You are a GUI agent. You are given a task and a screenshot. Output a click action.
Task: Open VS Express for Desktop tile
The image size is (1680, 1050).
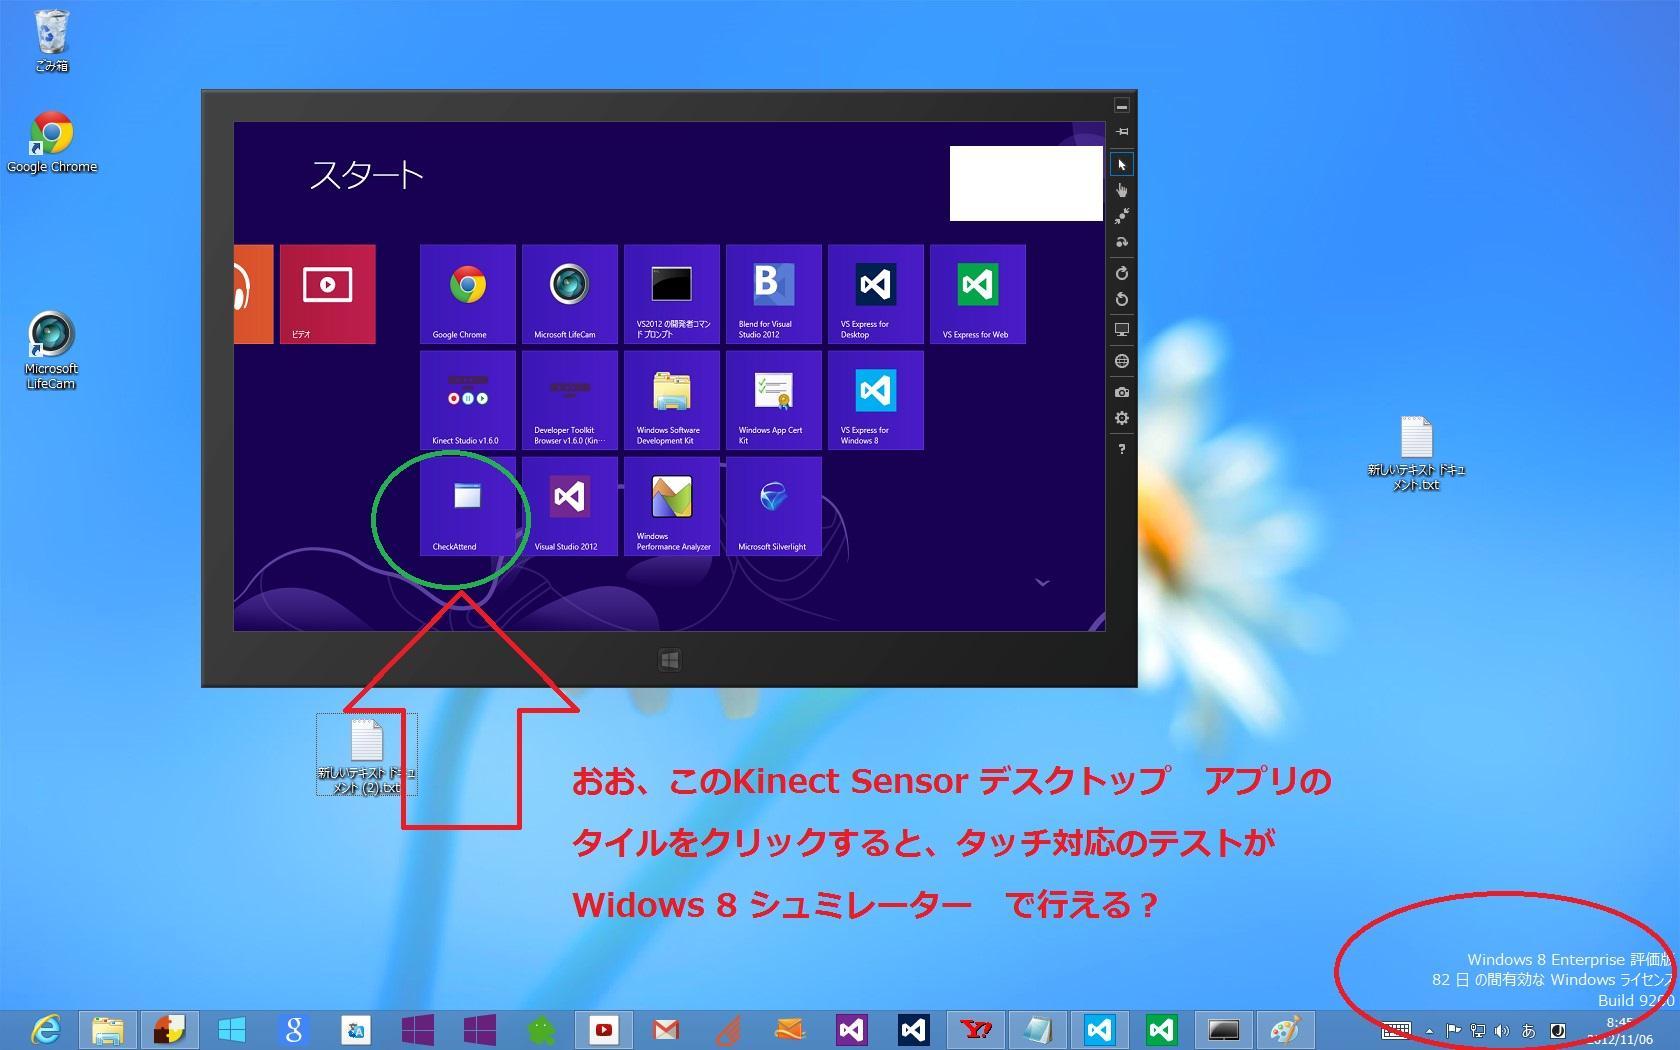(x=876, y=294)
